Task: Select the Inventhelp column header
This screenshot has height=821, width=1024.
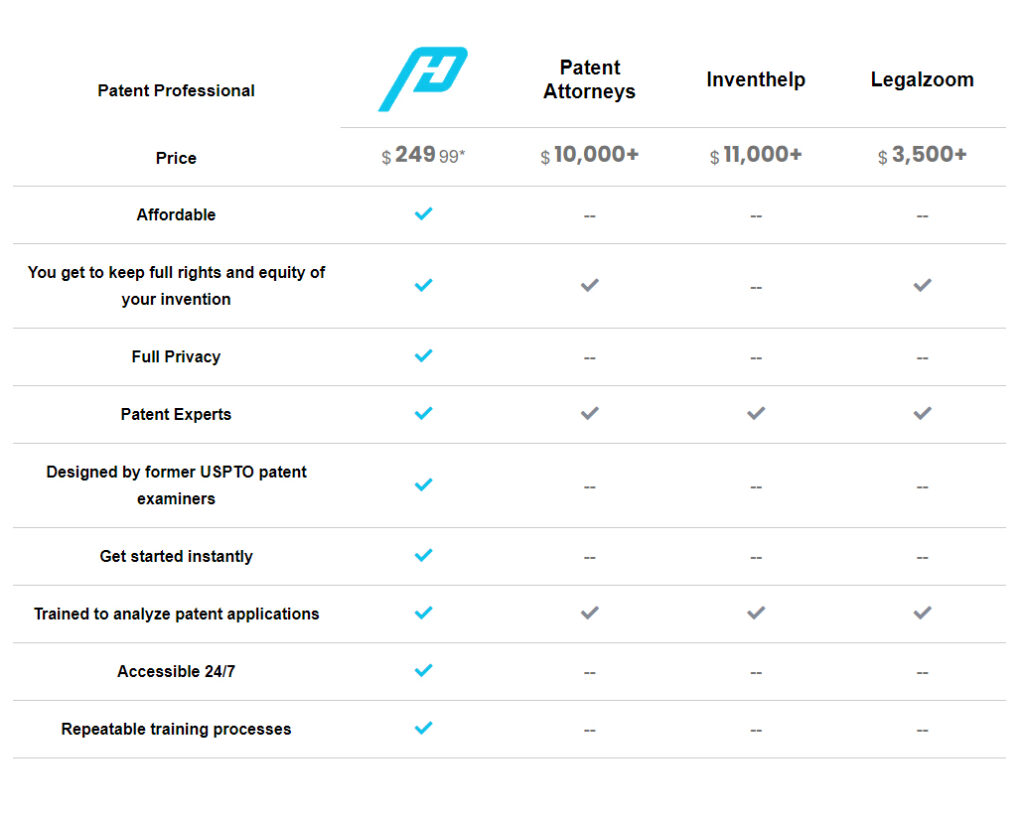Action: 756,80
